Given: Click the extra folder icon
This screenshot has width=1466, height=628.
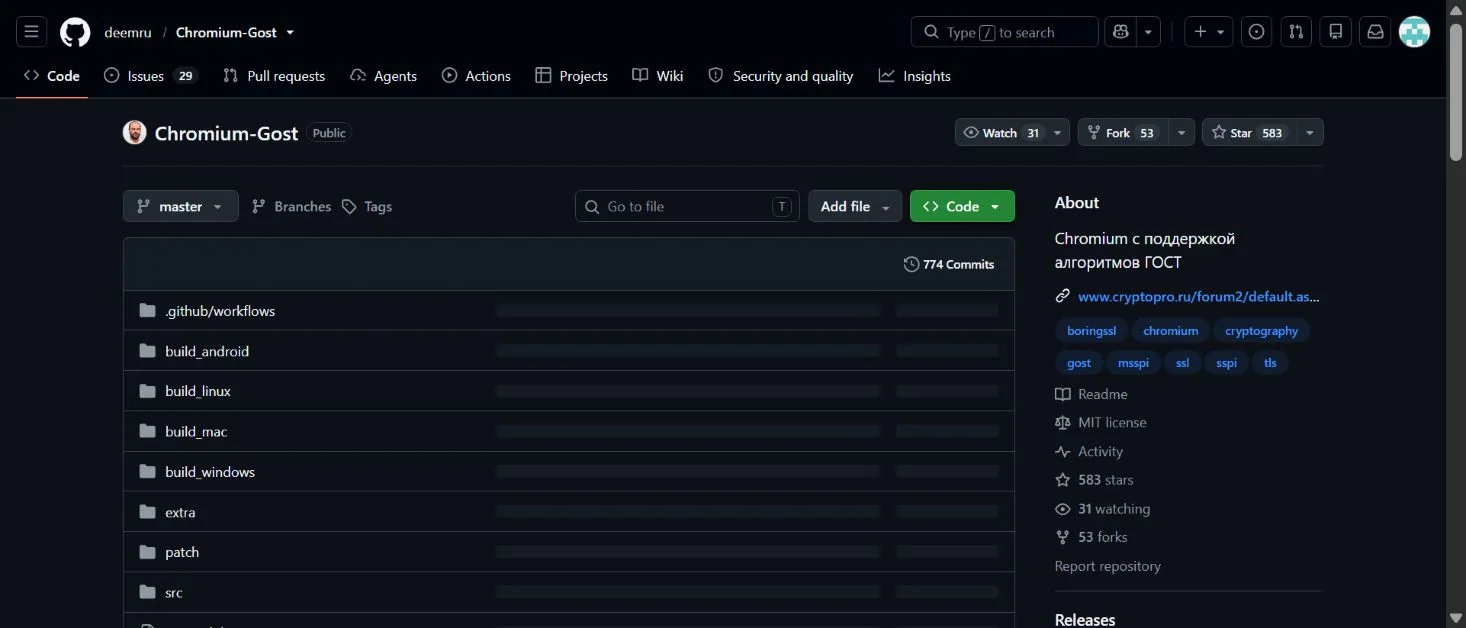Looking at the screenshot, I should 148,512.
